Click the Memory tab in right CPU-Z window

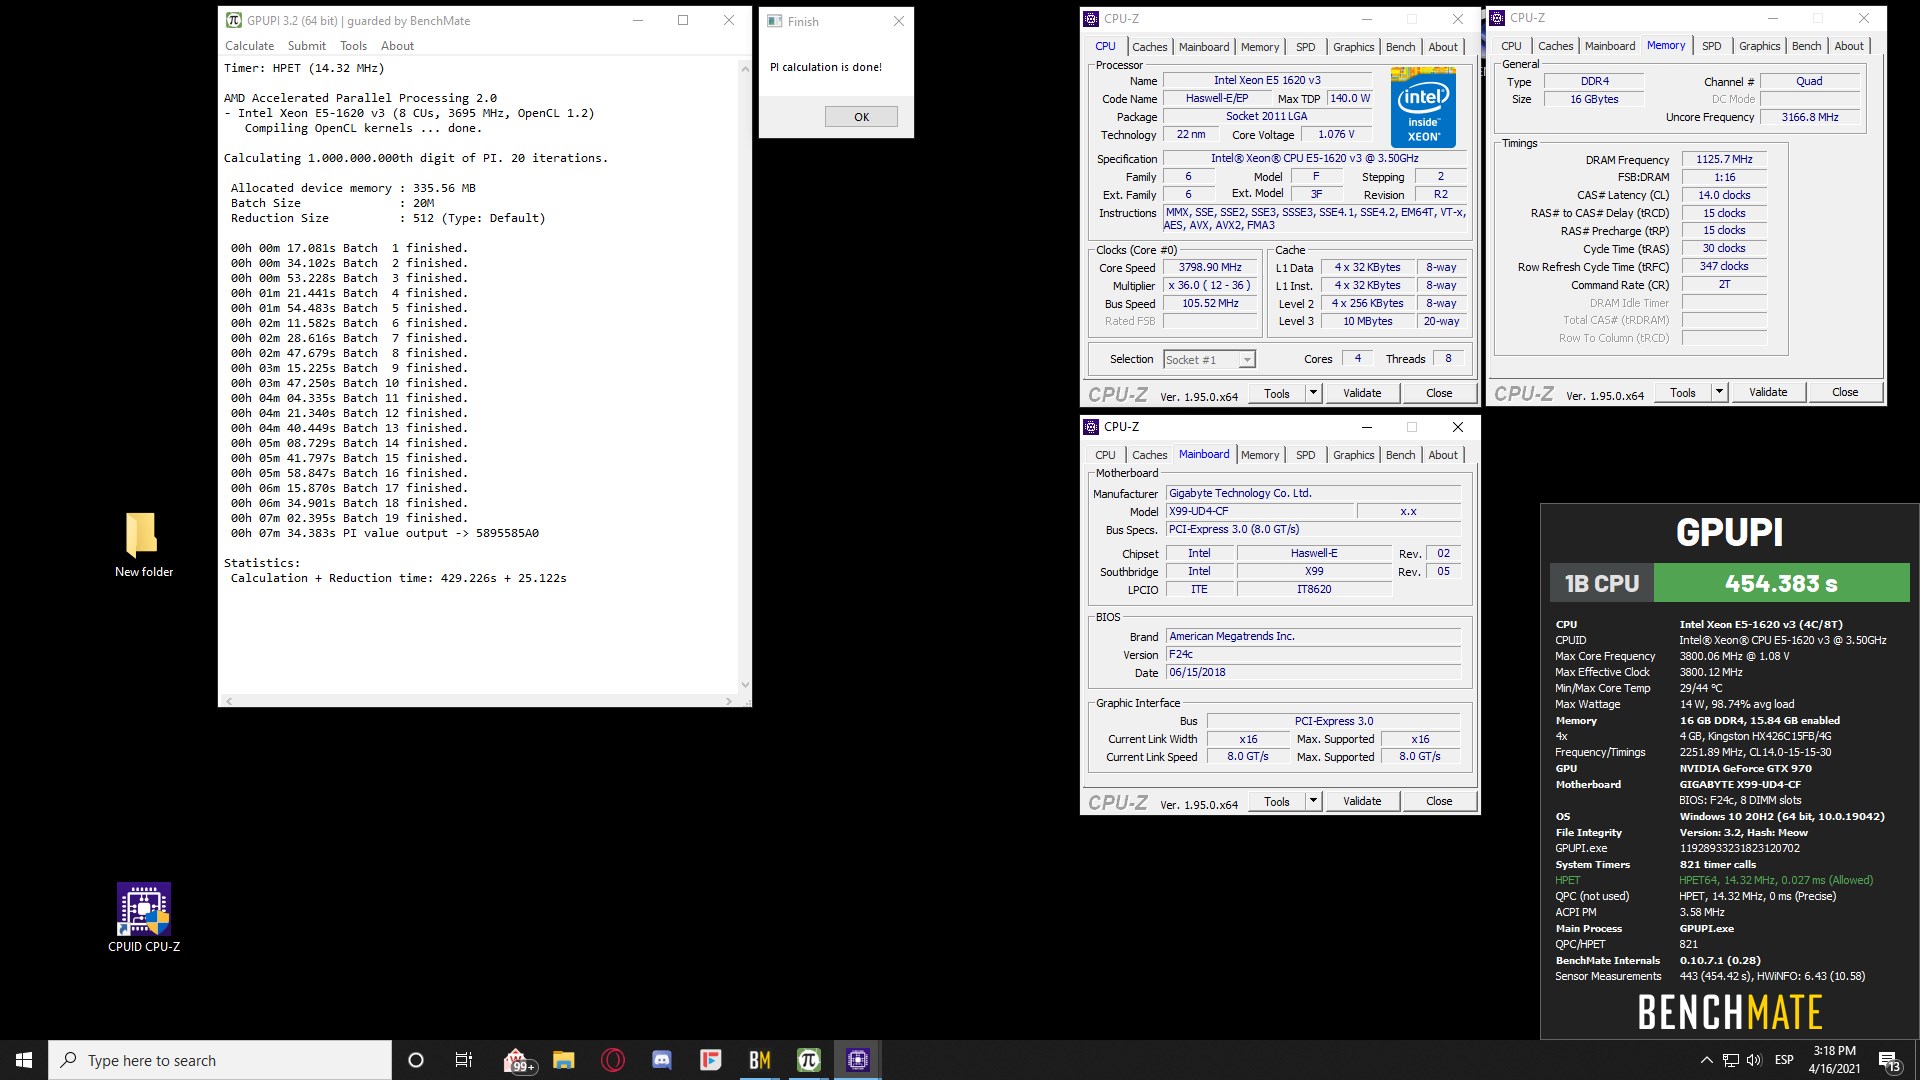(1665, 46)
